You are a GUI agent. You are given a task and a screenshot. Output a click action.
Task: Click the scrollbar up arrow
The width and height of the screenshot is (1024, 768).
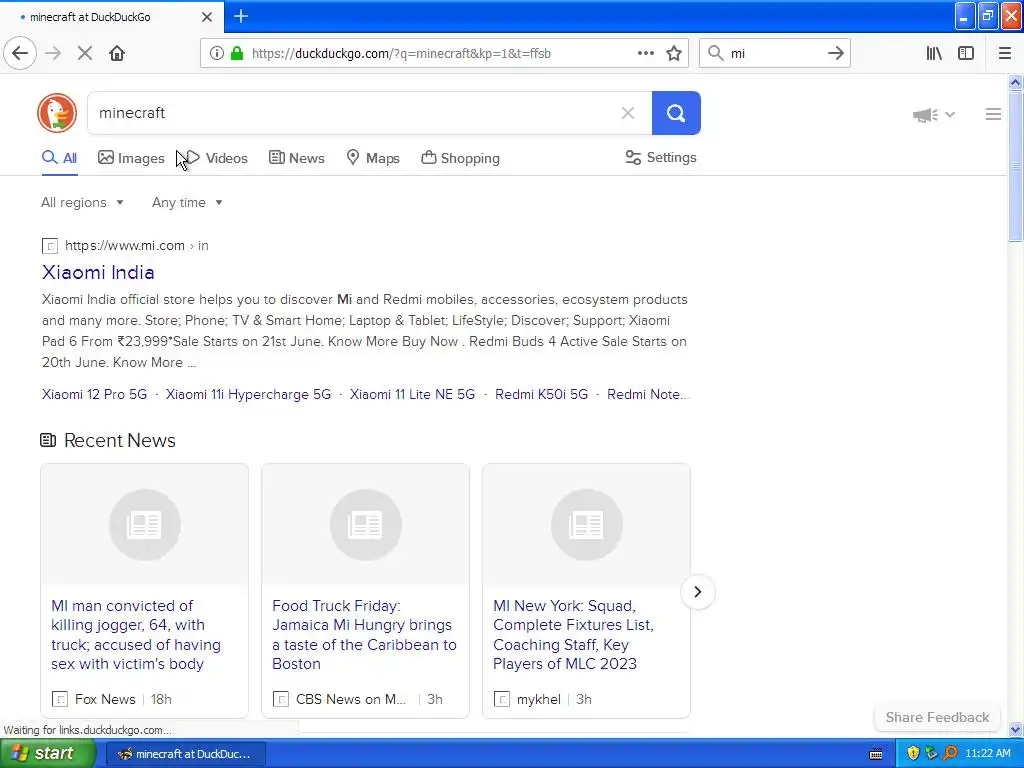coord(1015,82)
